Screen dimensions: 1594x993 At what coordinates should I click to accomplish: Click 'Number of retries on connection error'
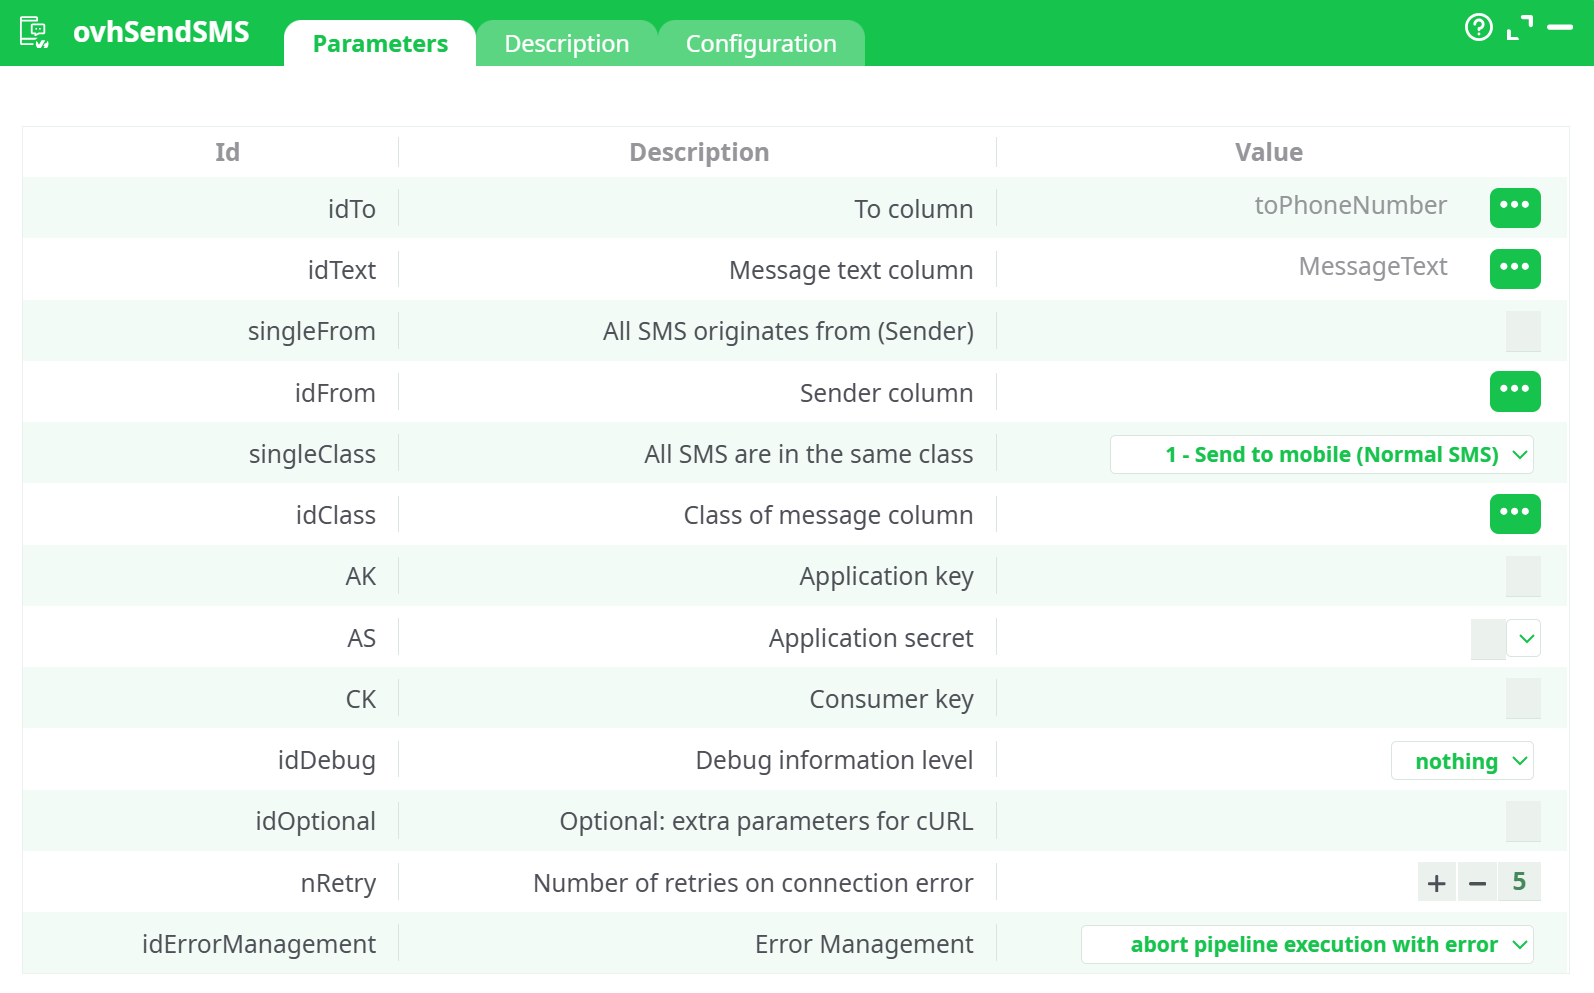pos(752,883)
